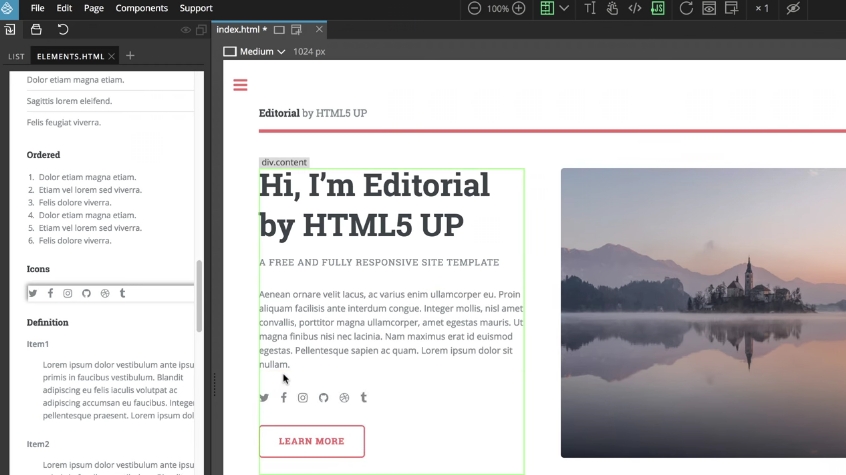Screen dimensions: 846x475
Task: Toggle the interaction hand pointer mode
Action: click(612, 8)
